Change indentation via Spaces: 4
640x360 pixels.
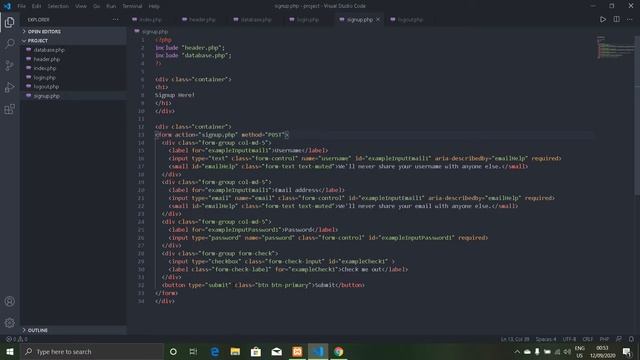tap(546, 339)
